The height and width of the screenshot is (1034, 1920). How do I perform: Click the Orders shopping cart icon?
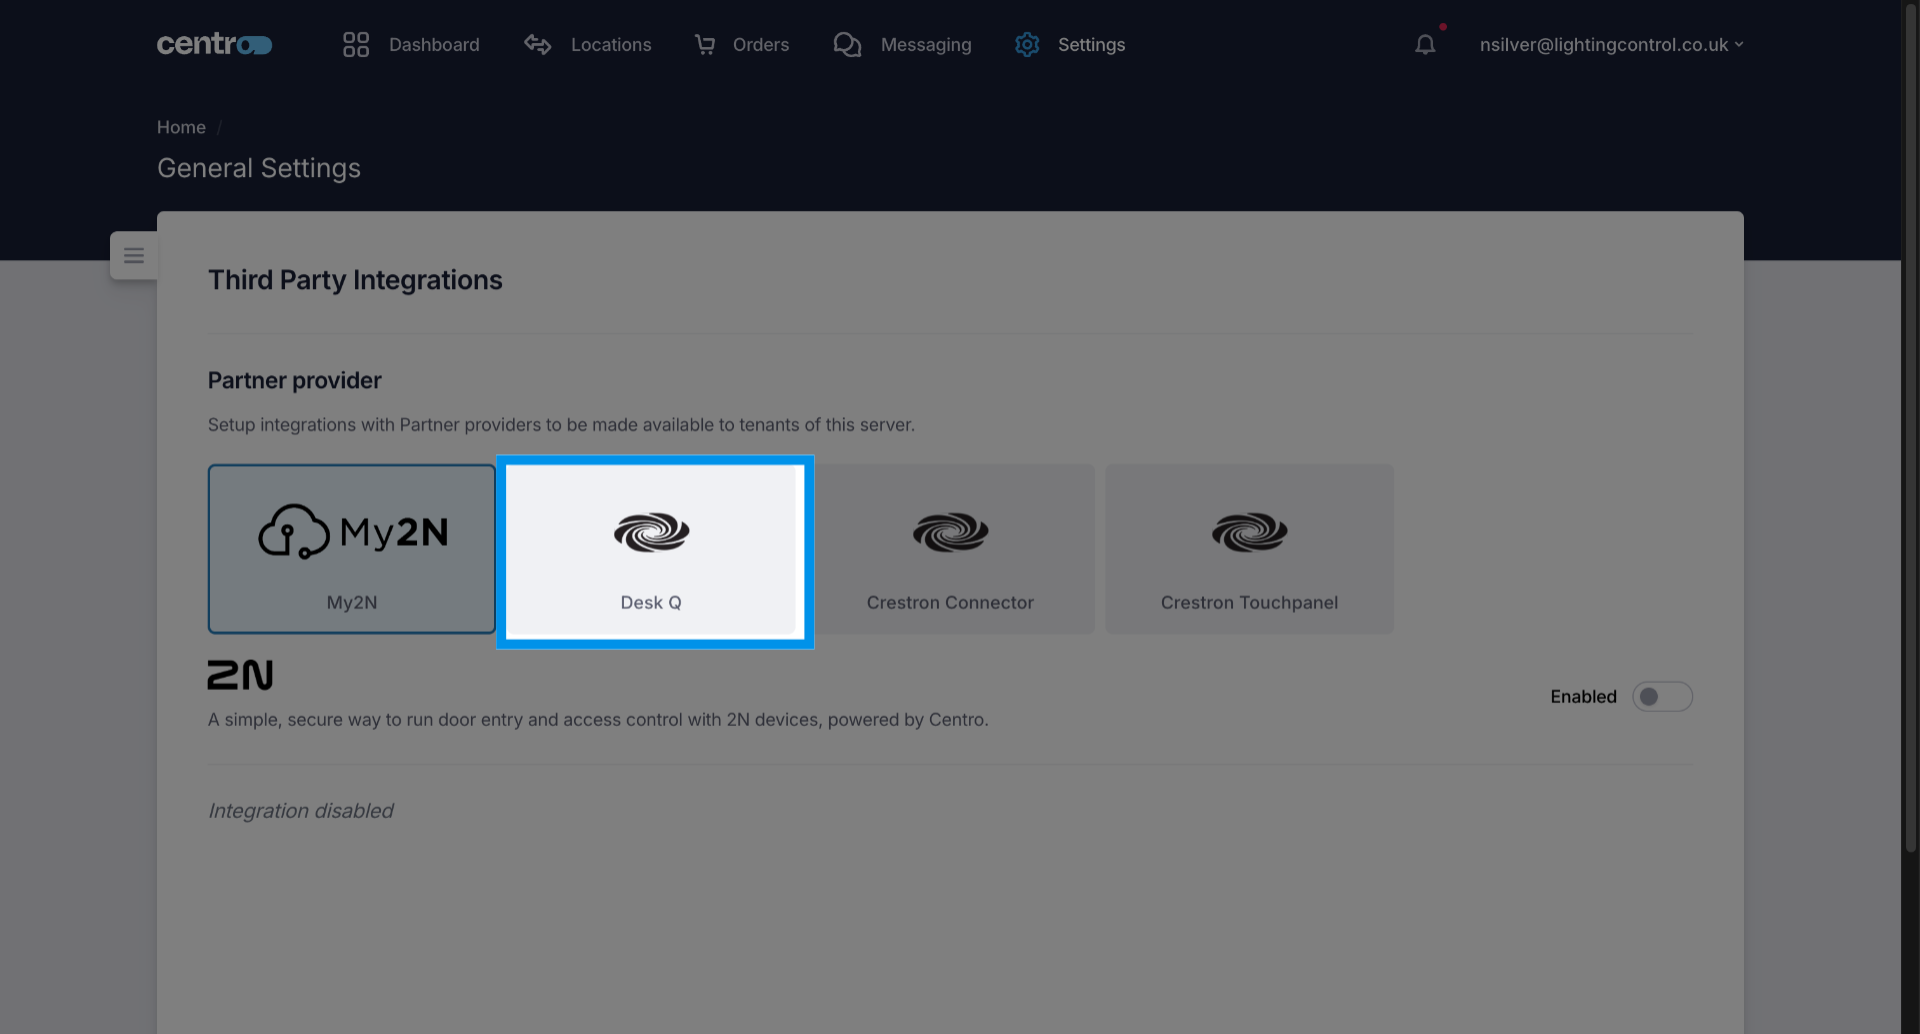click(706, 44)
